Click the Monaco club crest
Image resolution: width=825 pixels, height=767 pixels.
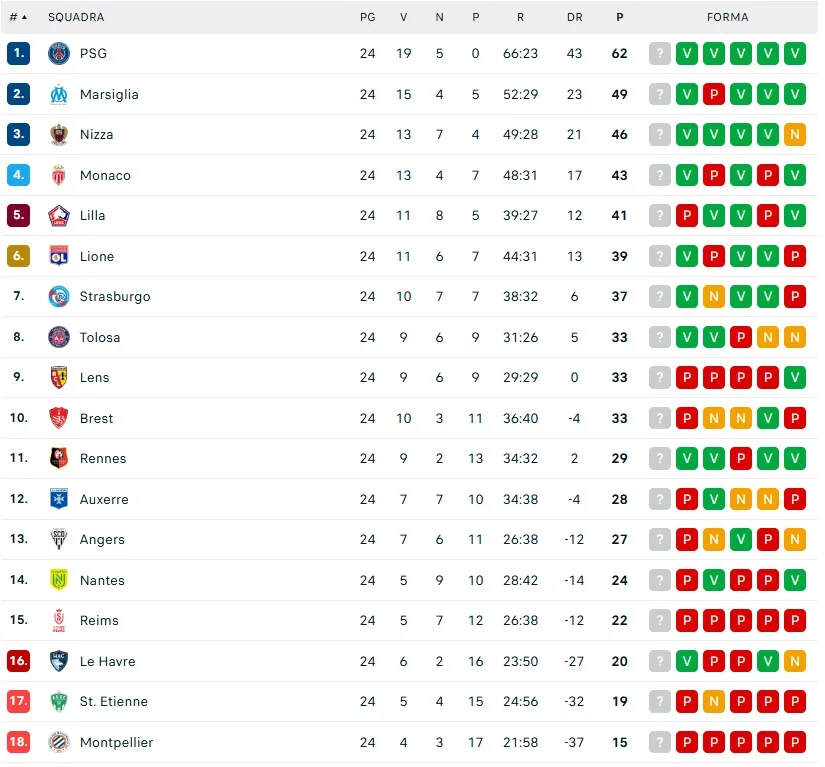pos(59,175)
